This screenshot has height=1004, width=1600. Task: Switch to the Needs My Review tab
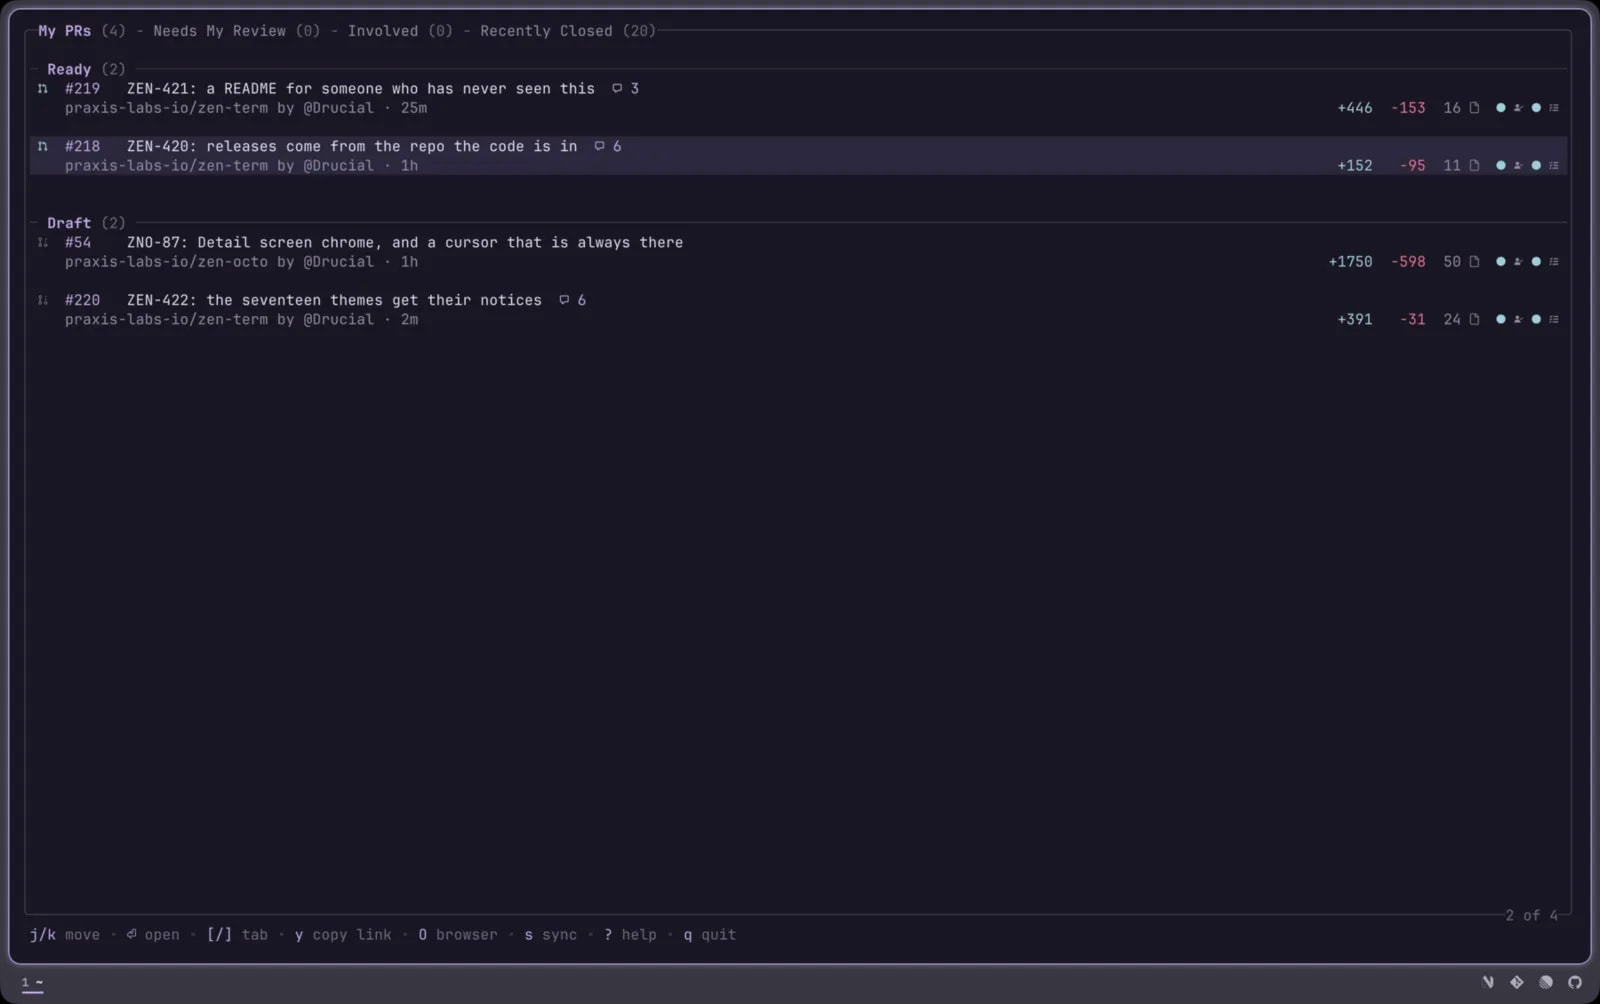coord(237,31)
